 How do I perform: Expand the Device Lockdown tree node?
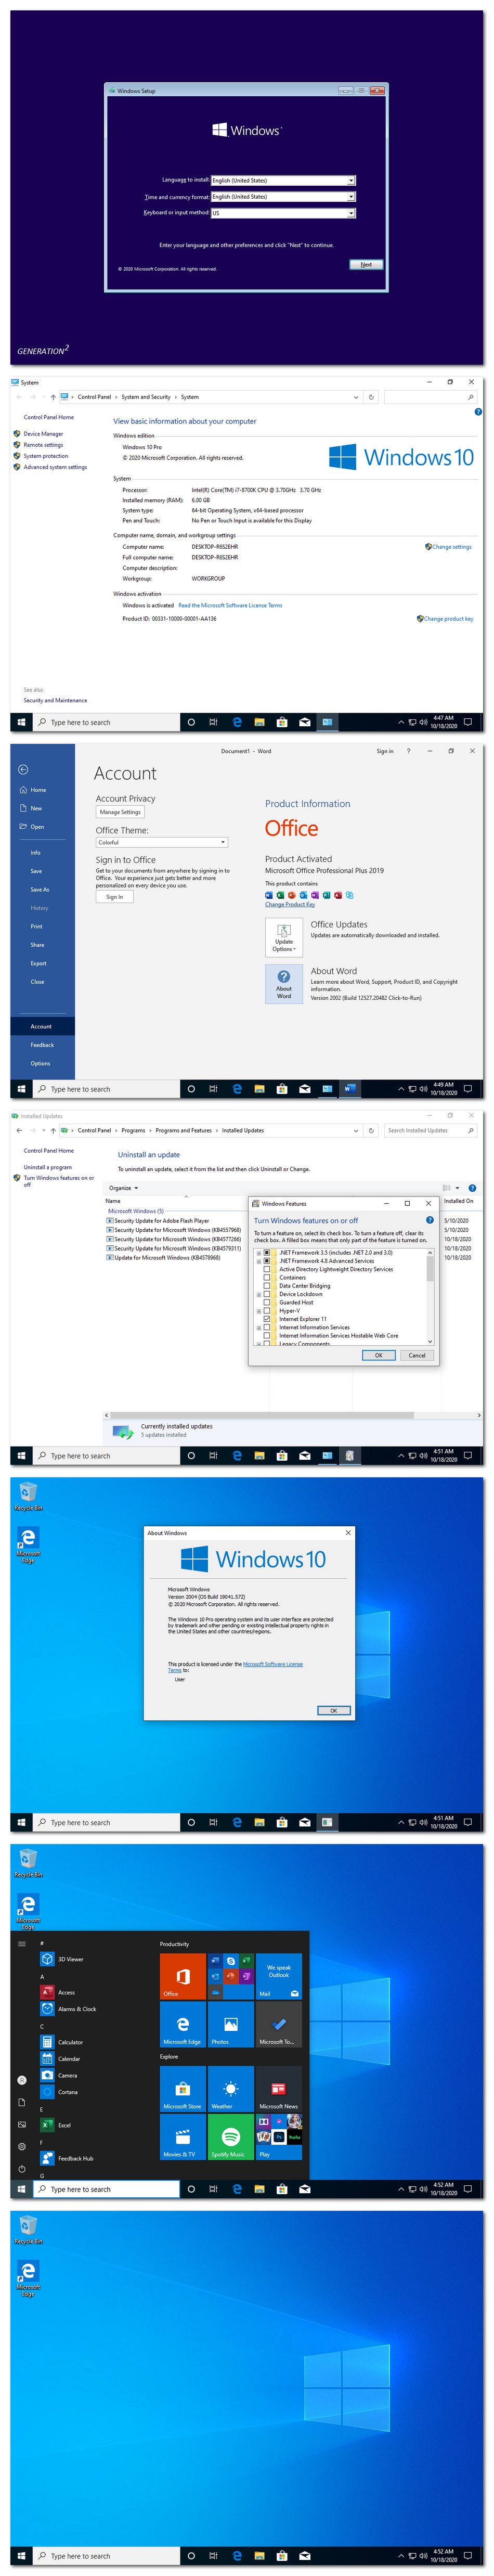[258, 1294]
